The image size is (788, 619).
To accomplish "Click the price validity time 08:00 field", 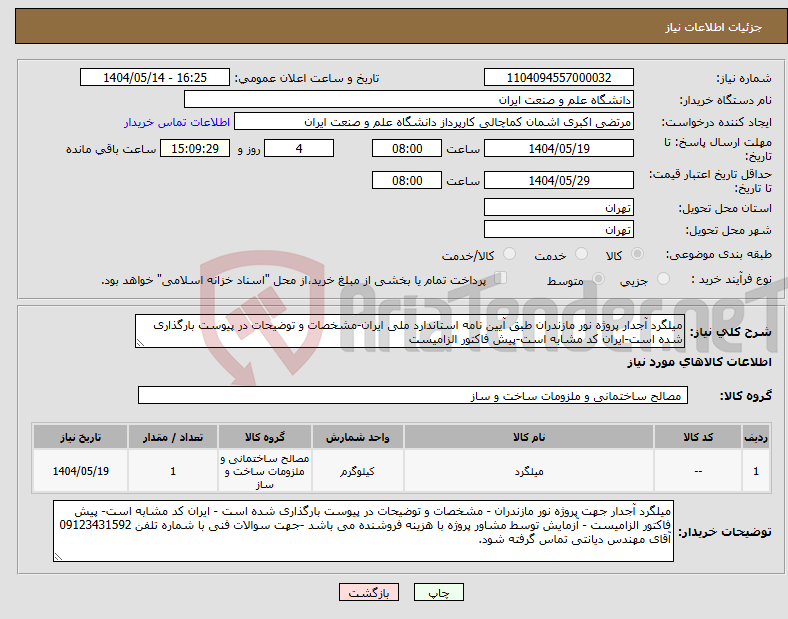I will coord(407,180).
